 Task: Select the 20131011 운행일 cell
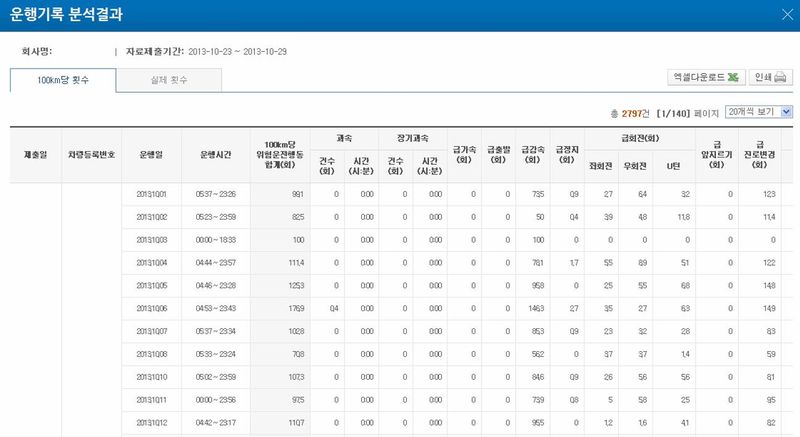pyautogui.click(x=151, y=400)
